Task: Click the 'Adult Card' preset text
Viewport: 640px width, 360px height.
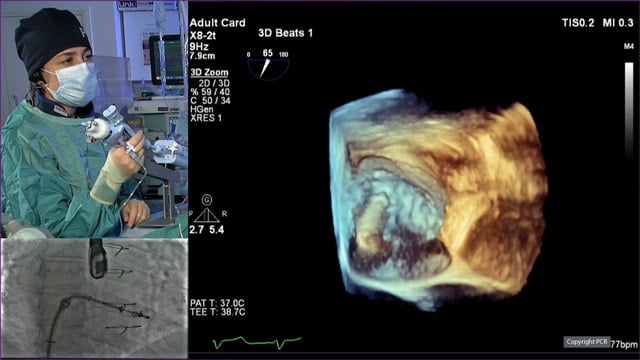Action: 218,23
